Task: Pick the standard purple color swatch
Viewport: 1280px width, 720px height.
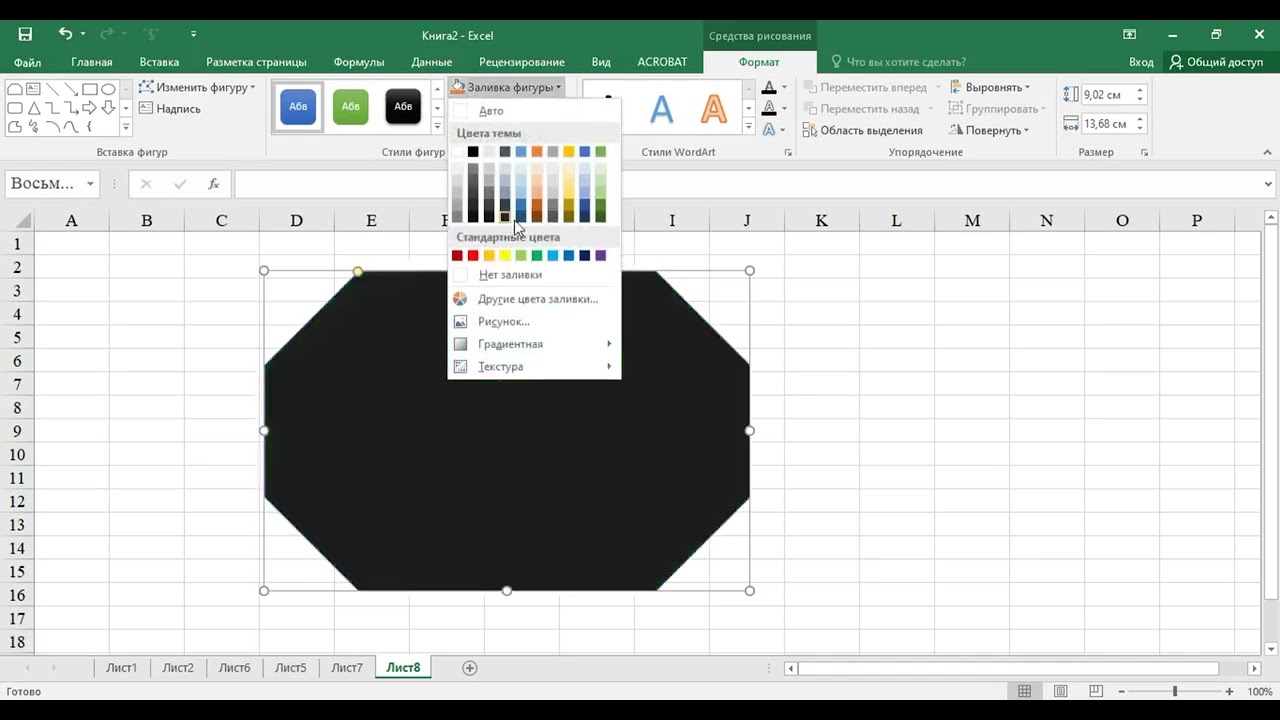Action: tap(601, 256)
